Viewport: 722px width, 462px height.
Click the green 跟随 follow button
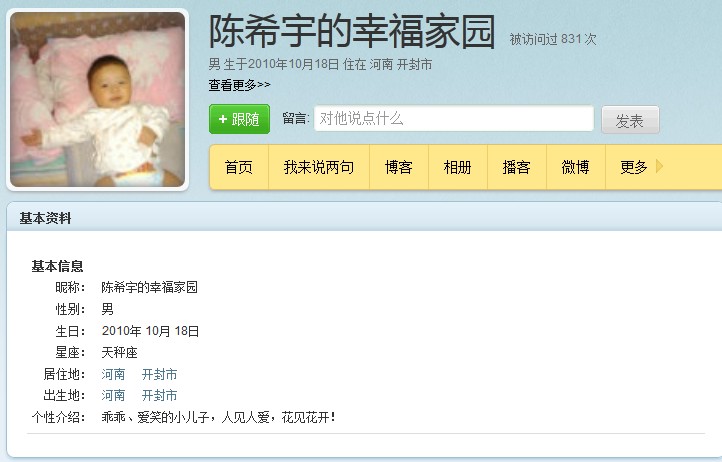[x=239, y=119]
